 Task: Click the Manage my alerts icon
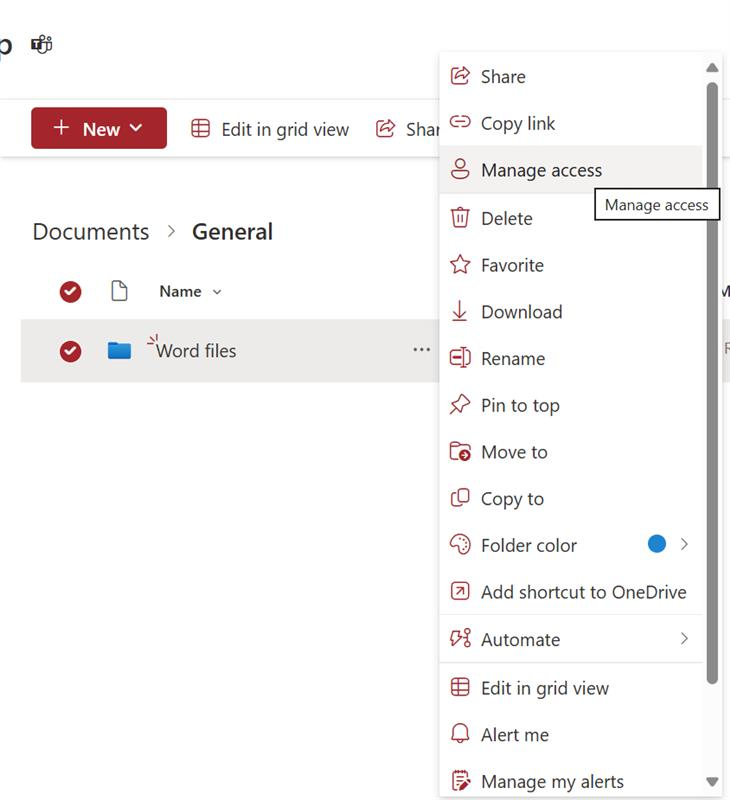tap(461, 781)
